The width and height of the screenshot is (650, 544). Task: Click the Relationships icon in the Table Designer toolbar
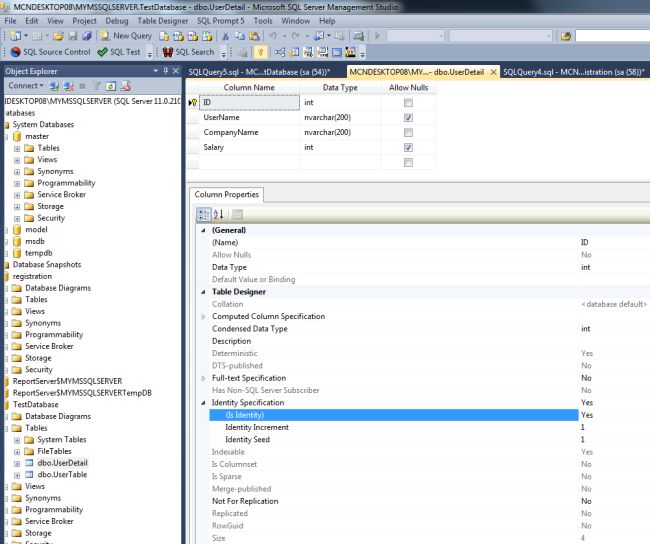coord(279,52)
